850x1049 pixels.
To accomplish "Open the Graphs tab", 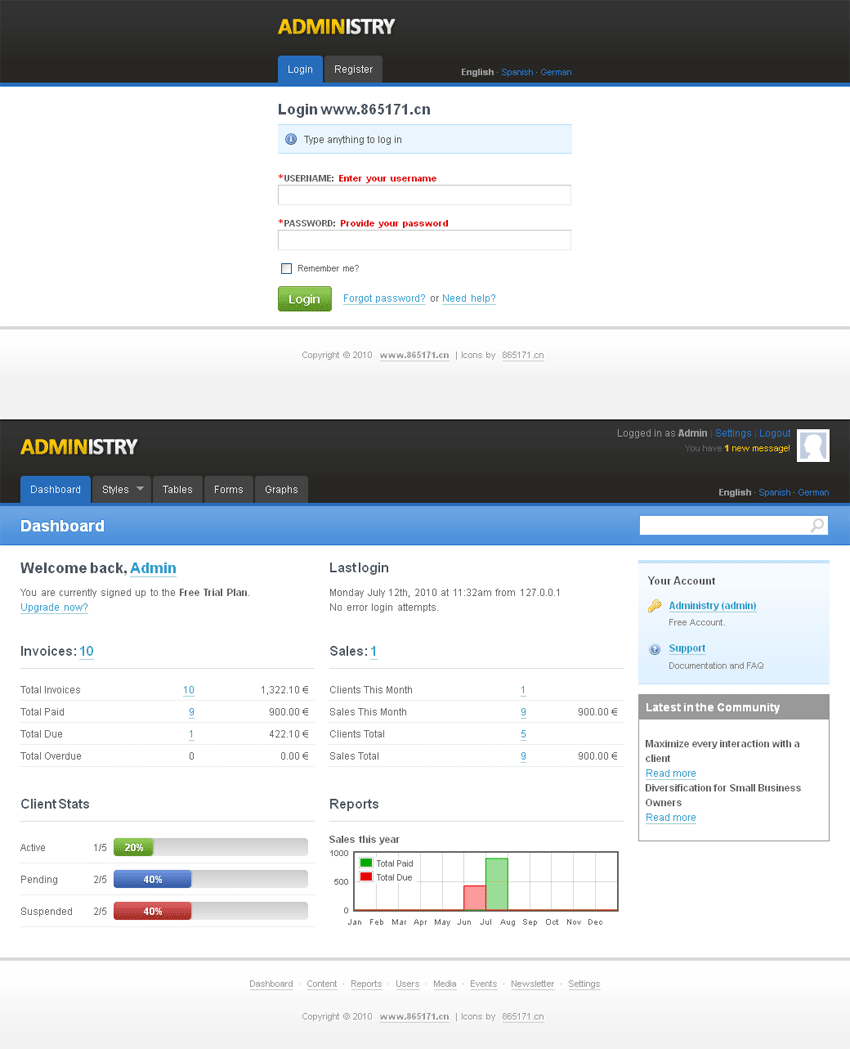I will pyautogui.click(x=281, y=490).
